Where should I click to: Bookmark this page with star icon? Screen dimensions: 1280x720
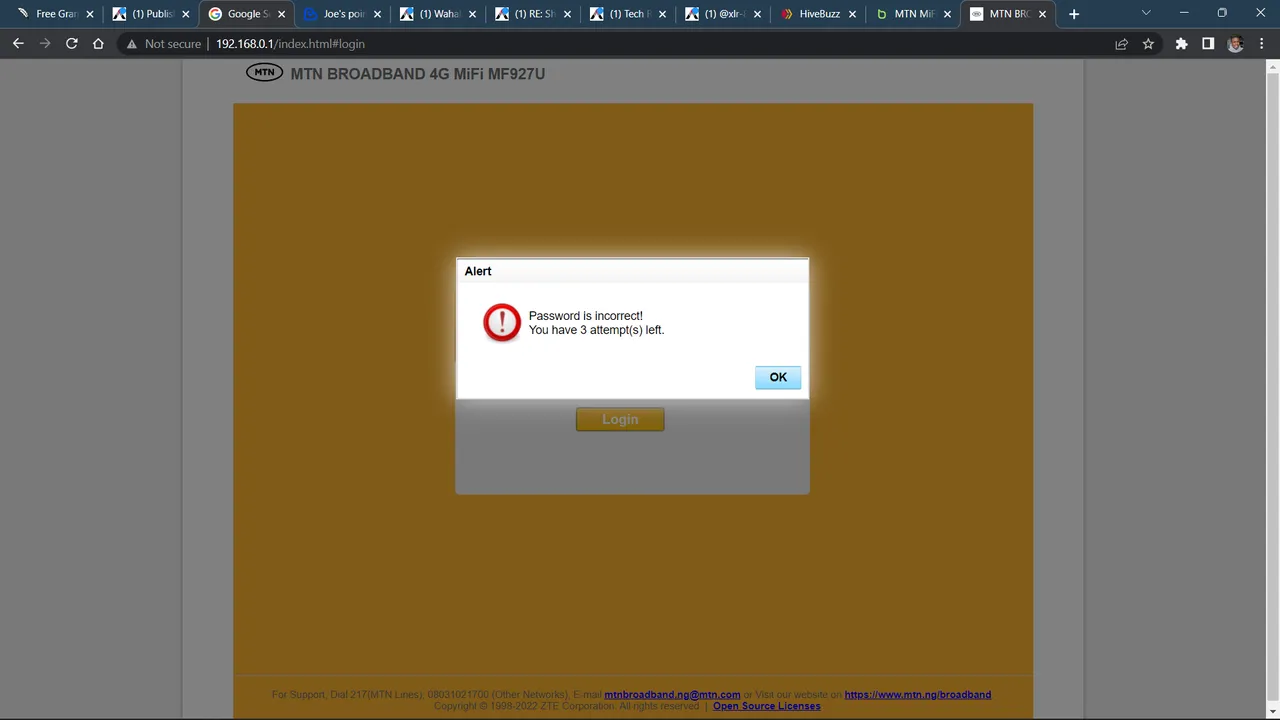(x=1148, y=44)
